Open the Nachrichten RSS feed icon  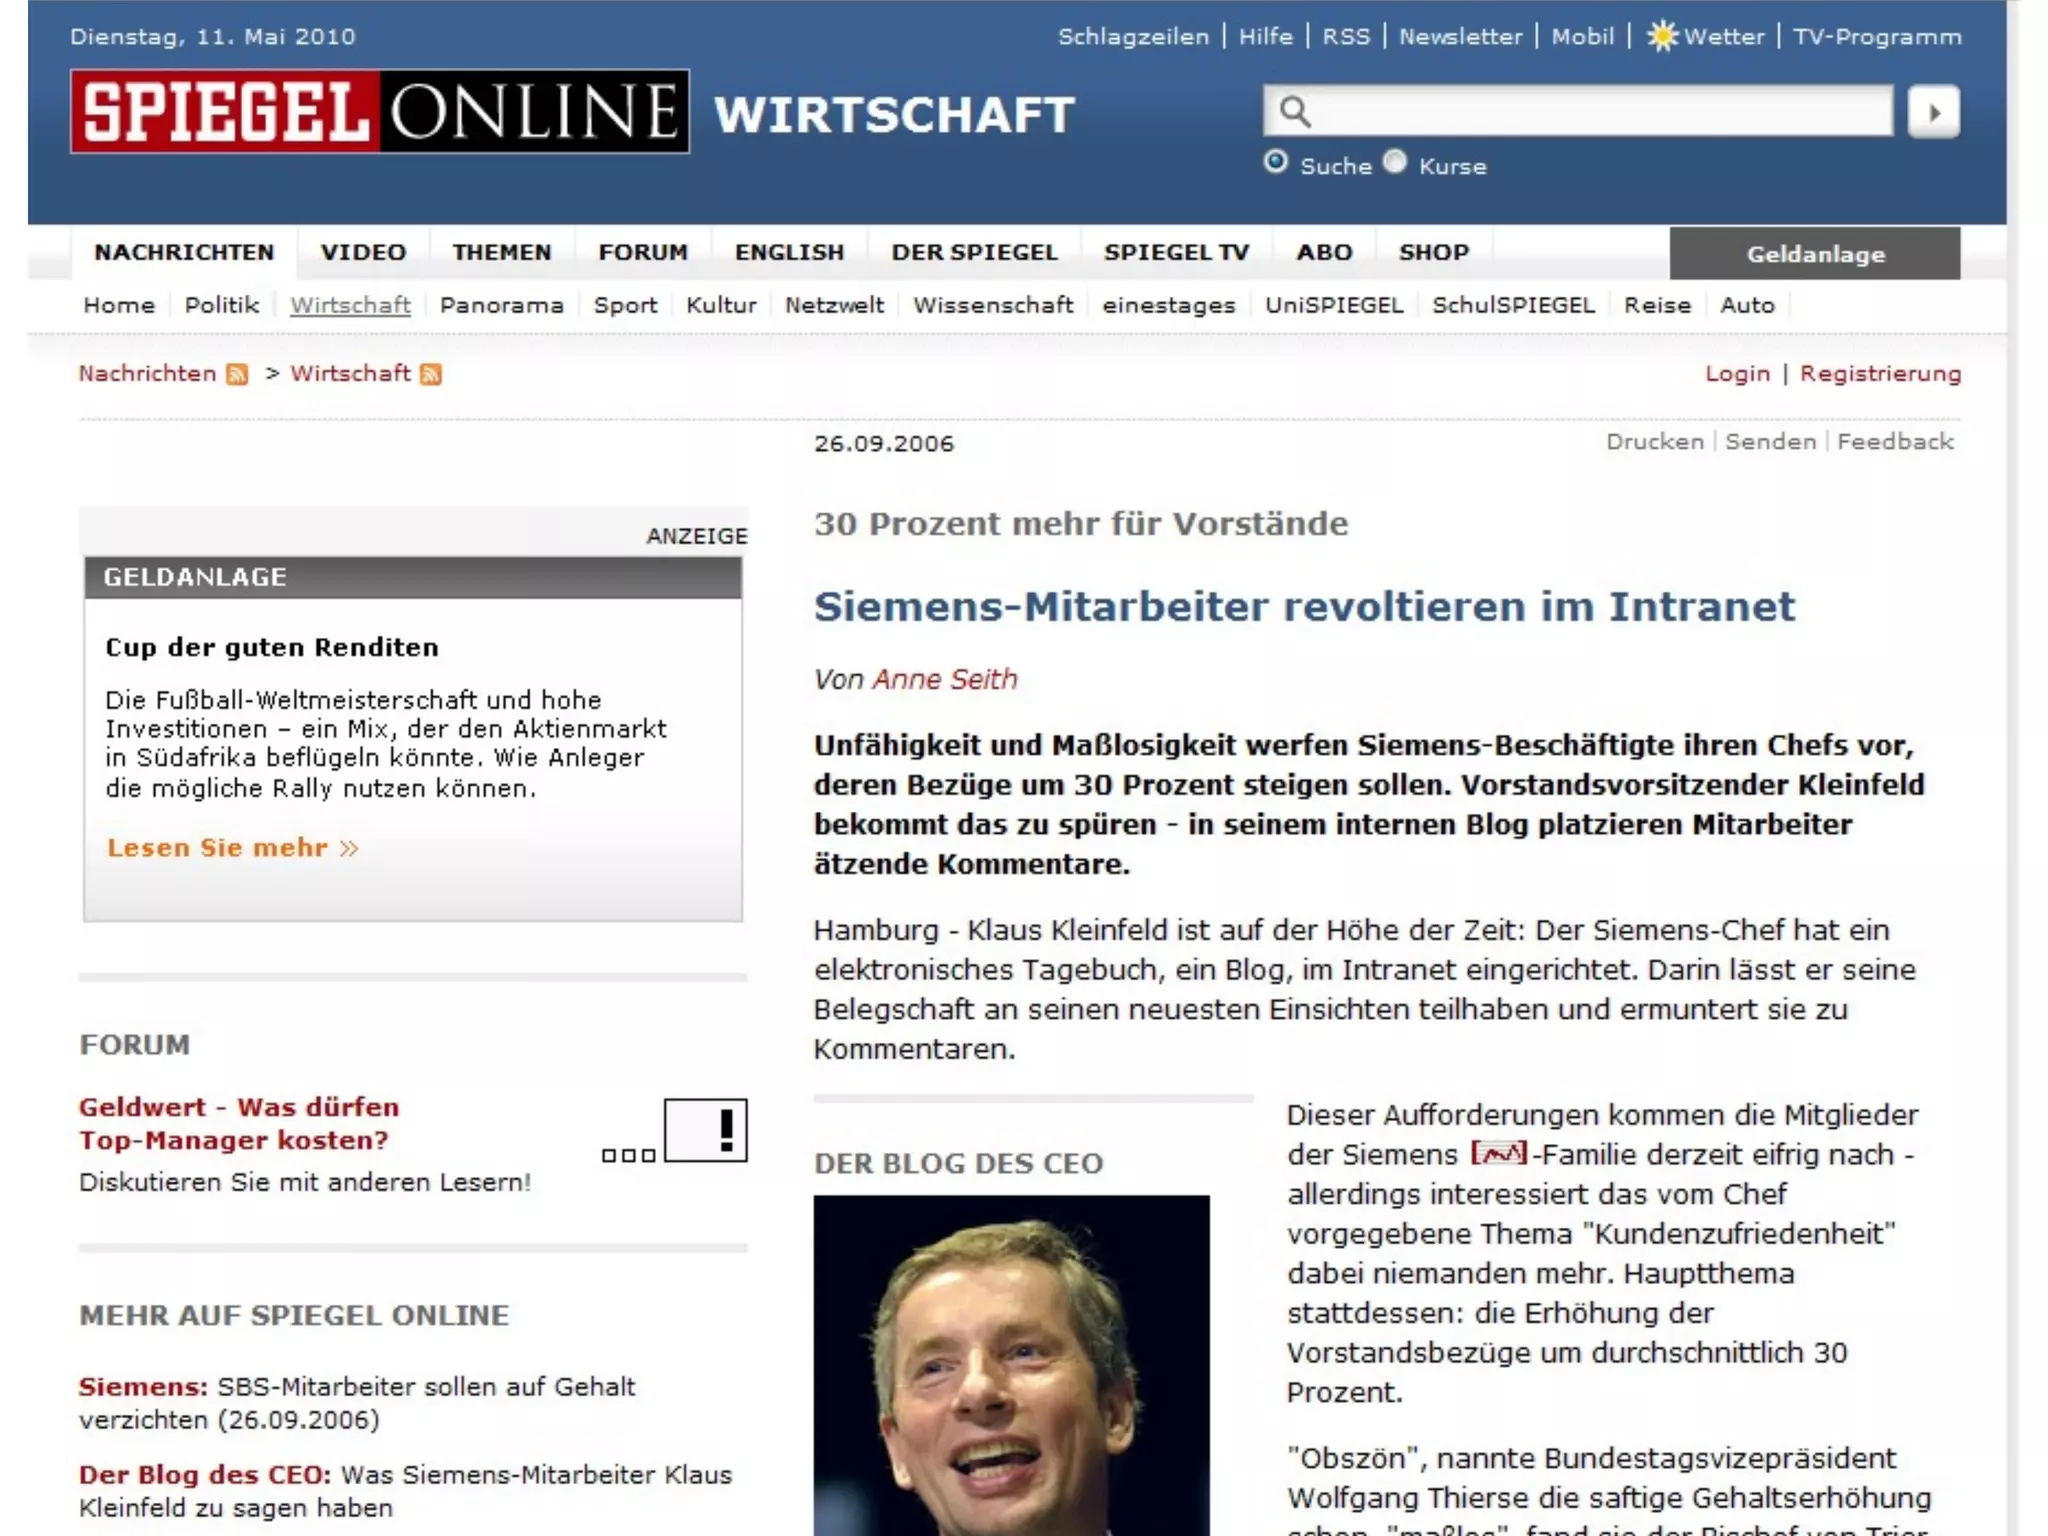tap(237, 374)
